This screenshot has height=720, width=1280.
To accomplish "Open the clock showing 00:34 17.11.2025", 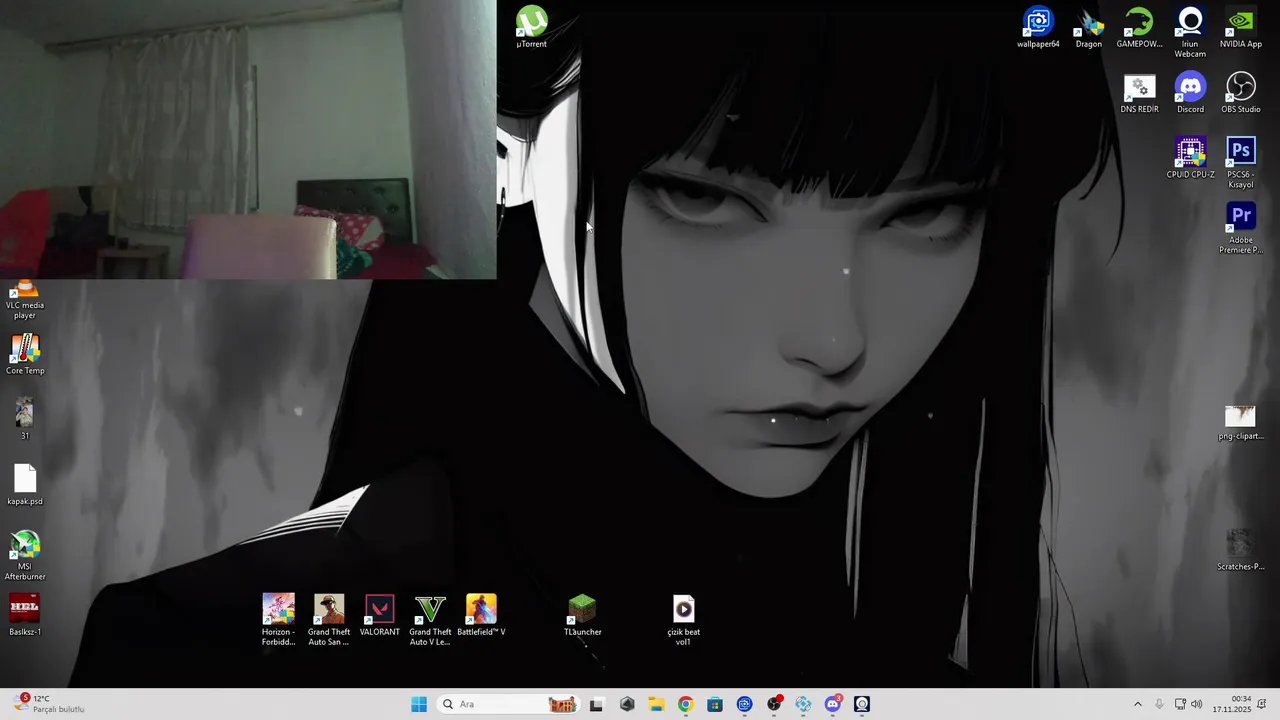I will point(1232,704).
